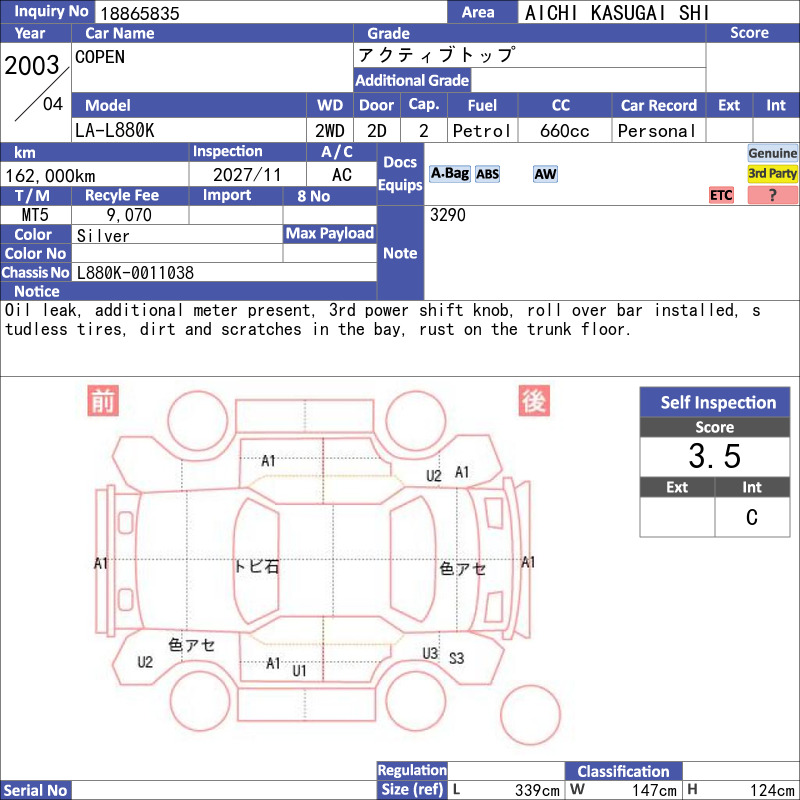Click the Additional Grade label
The height and width of the screenshot is (800, 800).
pyautogui.click(x=412, y=80)
